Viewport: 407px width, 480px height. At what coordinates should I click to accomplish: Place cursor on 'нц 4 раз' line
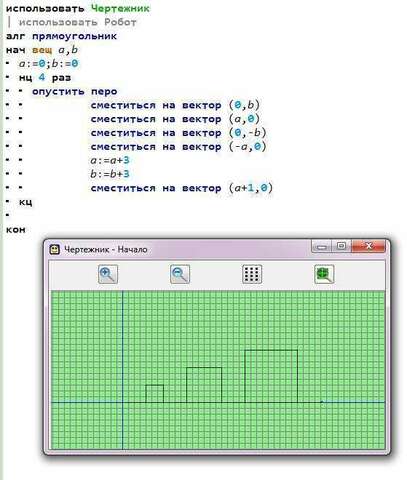[x=45, y=78]
